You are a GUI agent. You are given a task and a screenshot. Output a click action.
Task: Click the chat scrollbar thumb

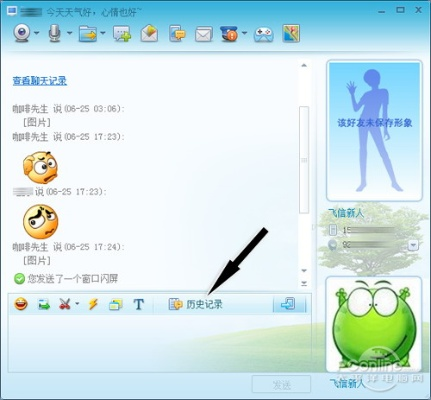304,160
